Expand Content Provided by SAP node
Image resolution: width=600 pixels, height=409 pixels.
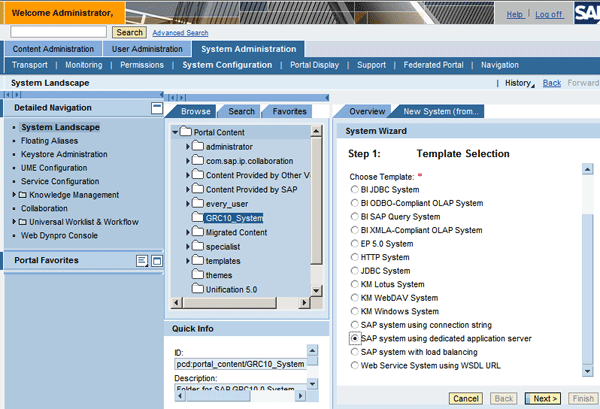click(188, 189)
